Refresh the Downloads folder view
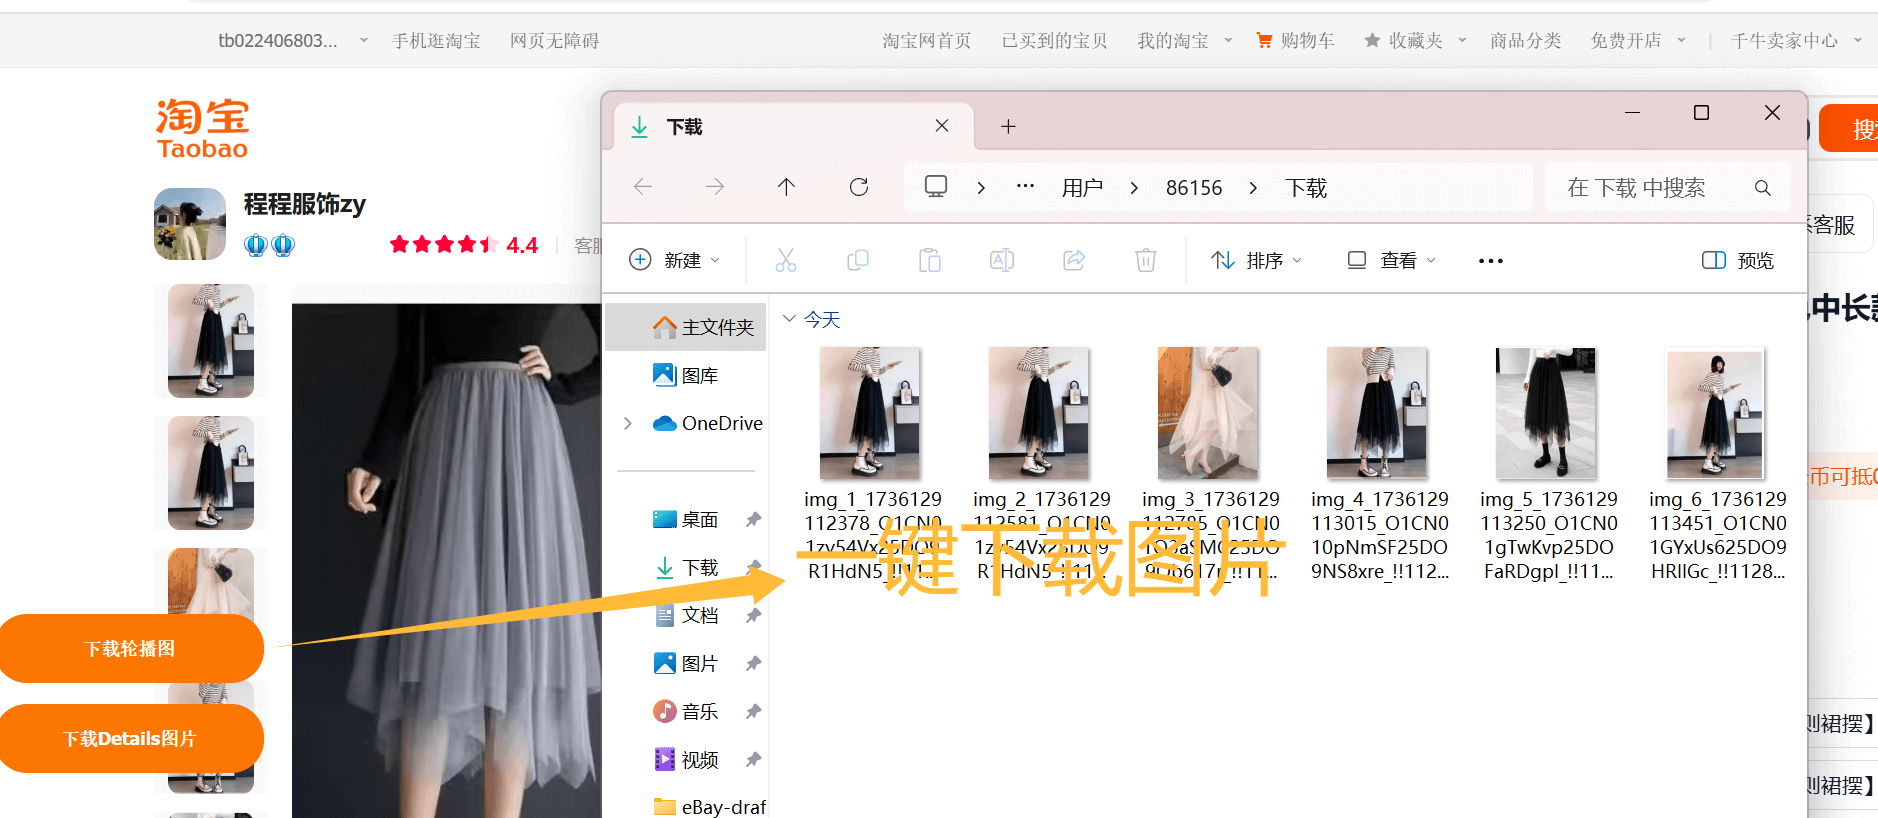 click(859, 187)
